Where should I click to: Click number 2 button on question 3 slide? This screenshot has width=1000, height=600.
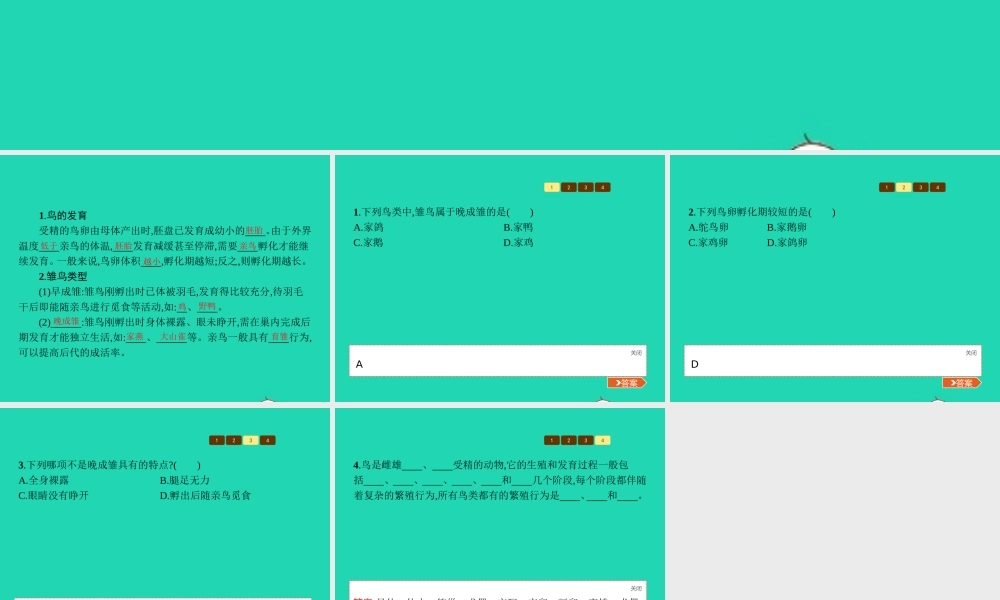tap(234, 441)
